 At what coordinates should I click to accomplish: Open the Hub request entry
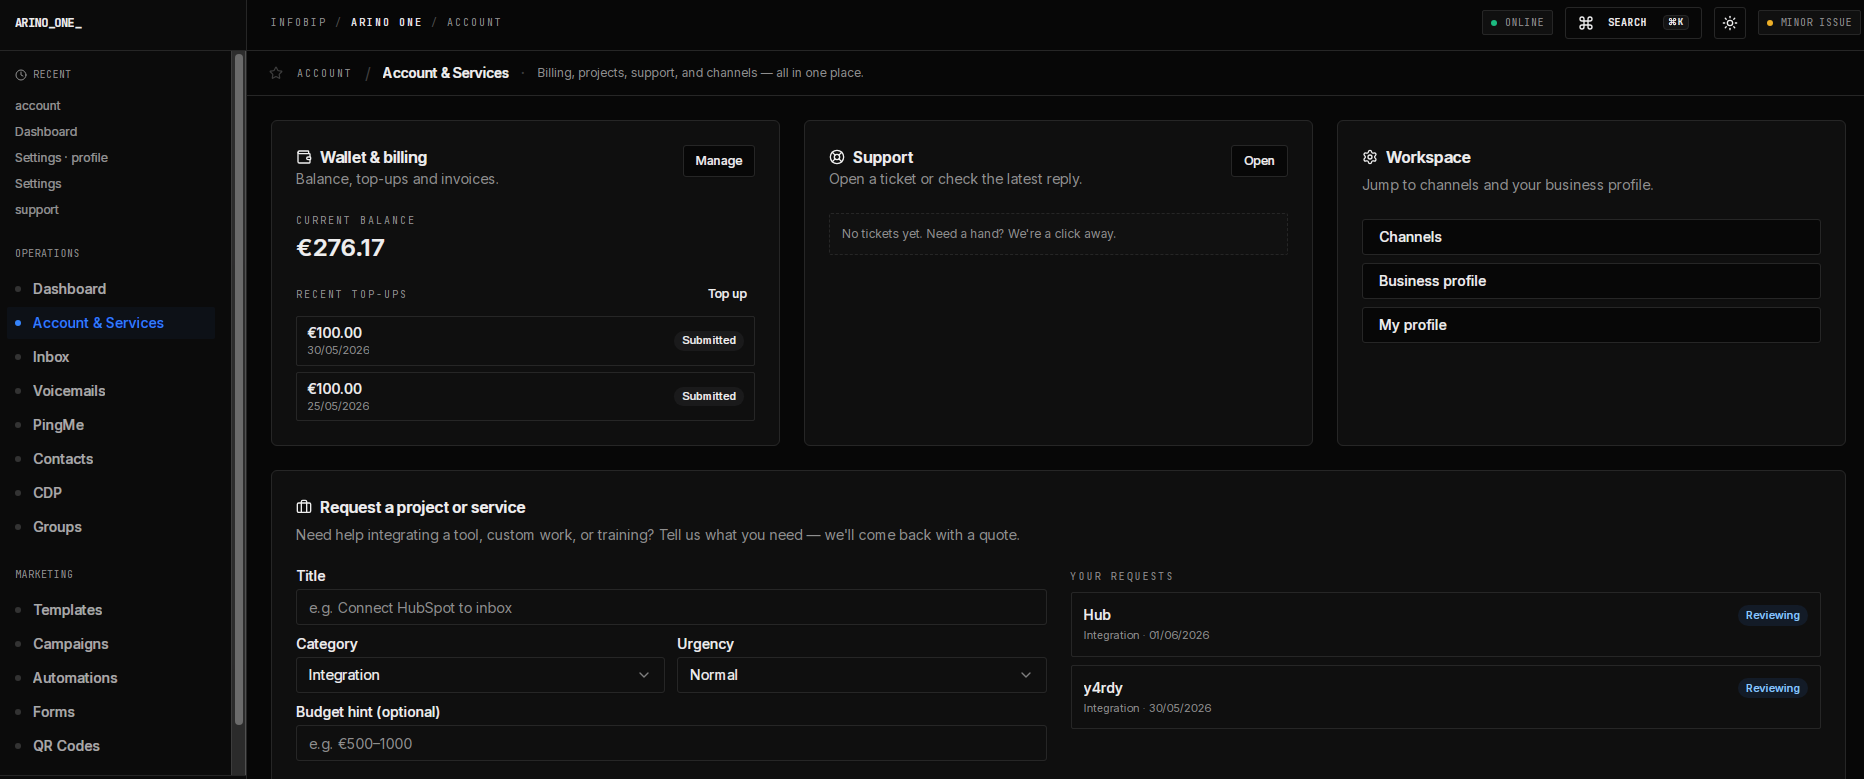(x=1445, y=624)
